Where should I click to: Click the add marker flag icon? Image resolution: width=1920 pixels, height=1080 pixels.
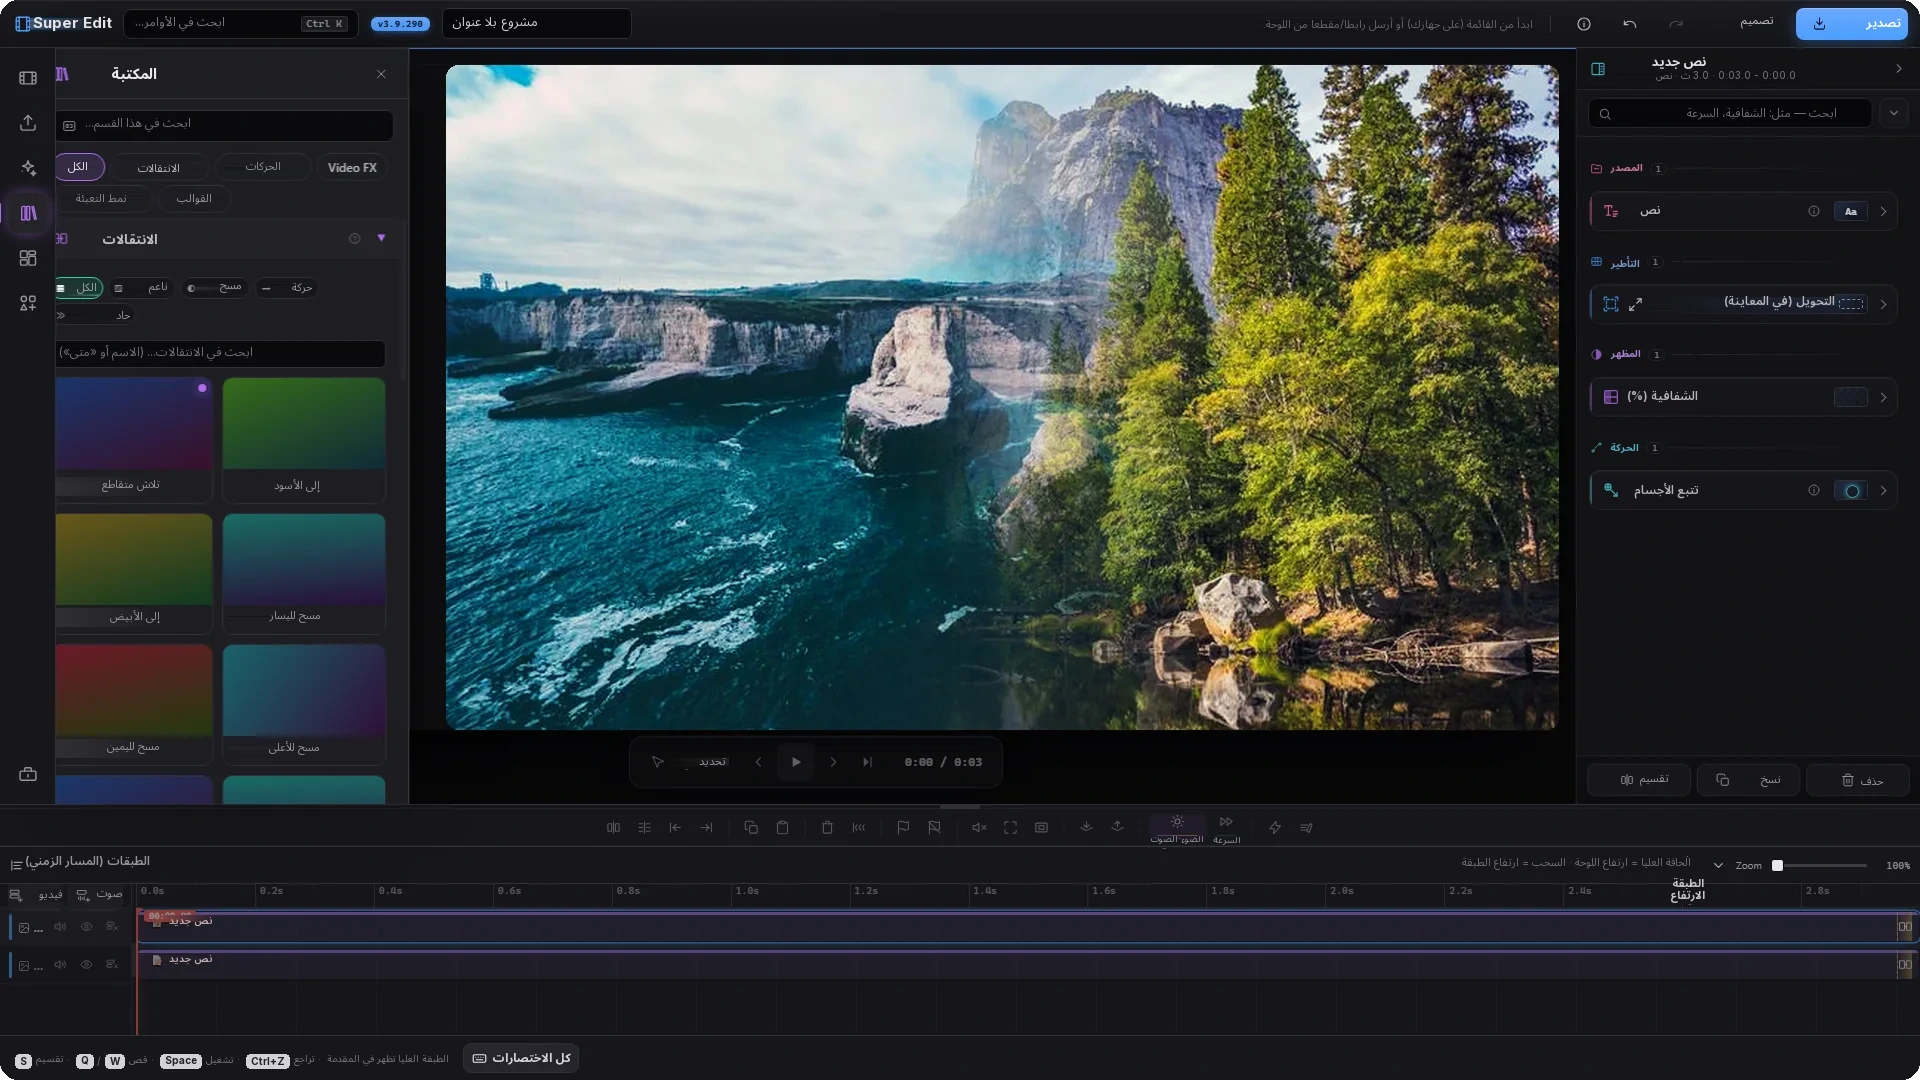tap(903, 828)
